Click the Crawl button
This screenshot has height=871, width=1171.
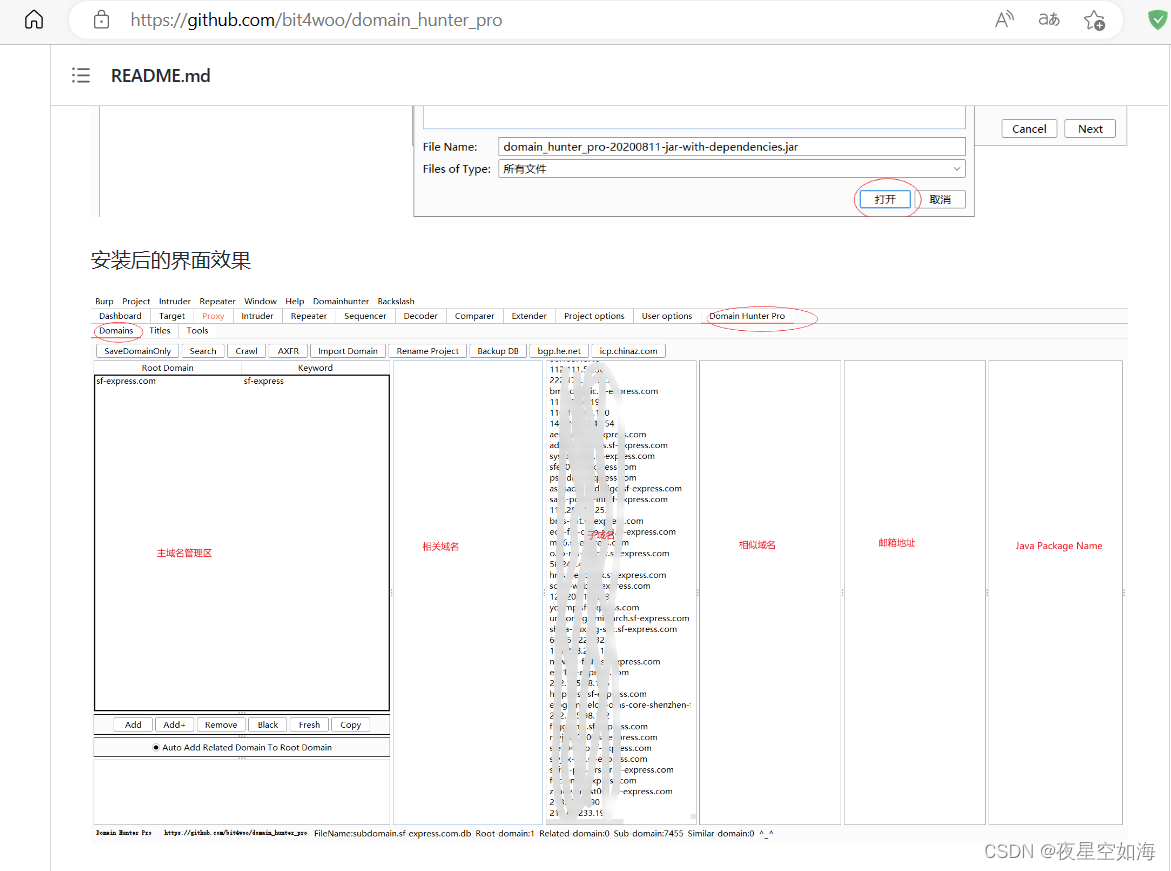tap(246, 351)
